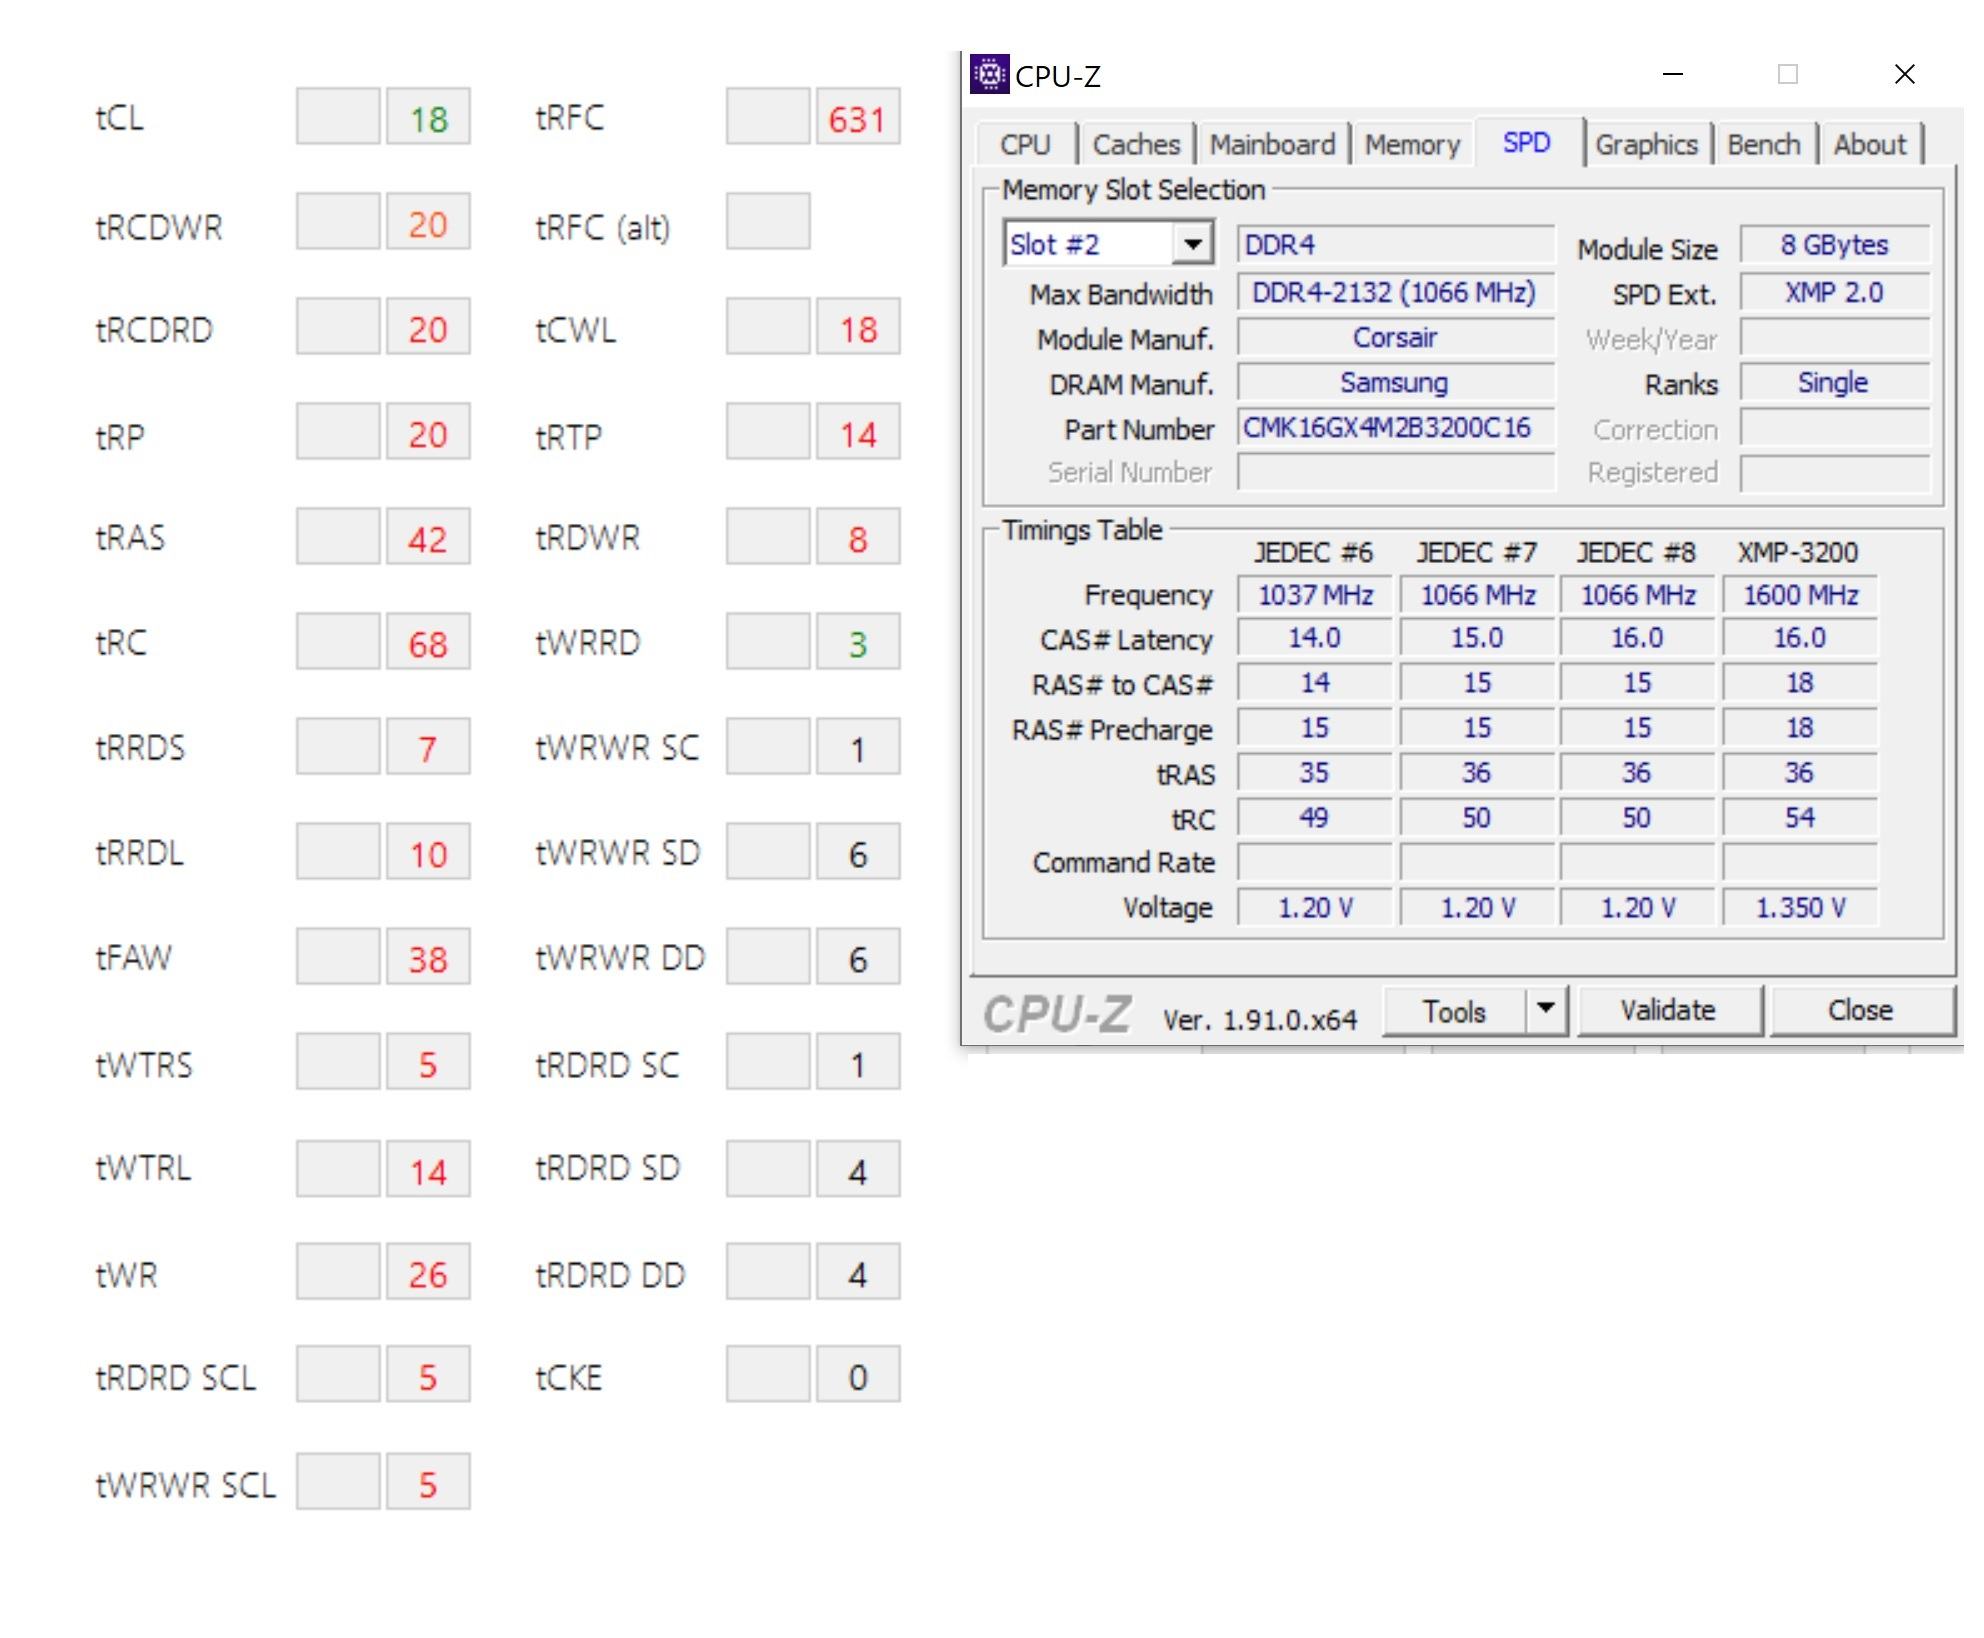
Task: Click the SPD Ext. XMP 2.0 value
Action: tap(1834, 293)
